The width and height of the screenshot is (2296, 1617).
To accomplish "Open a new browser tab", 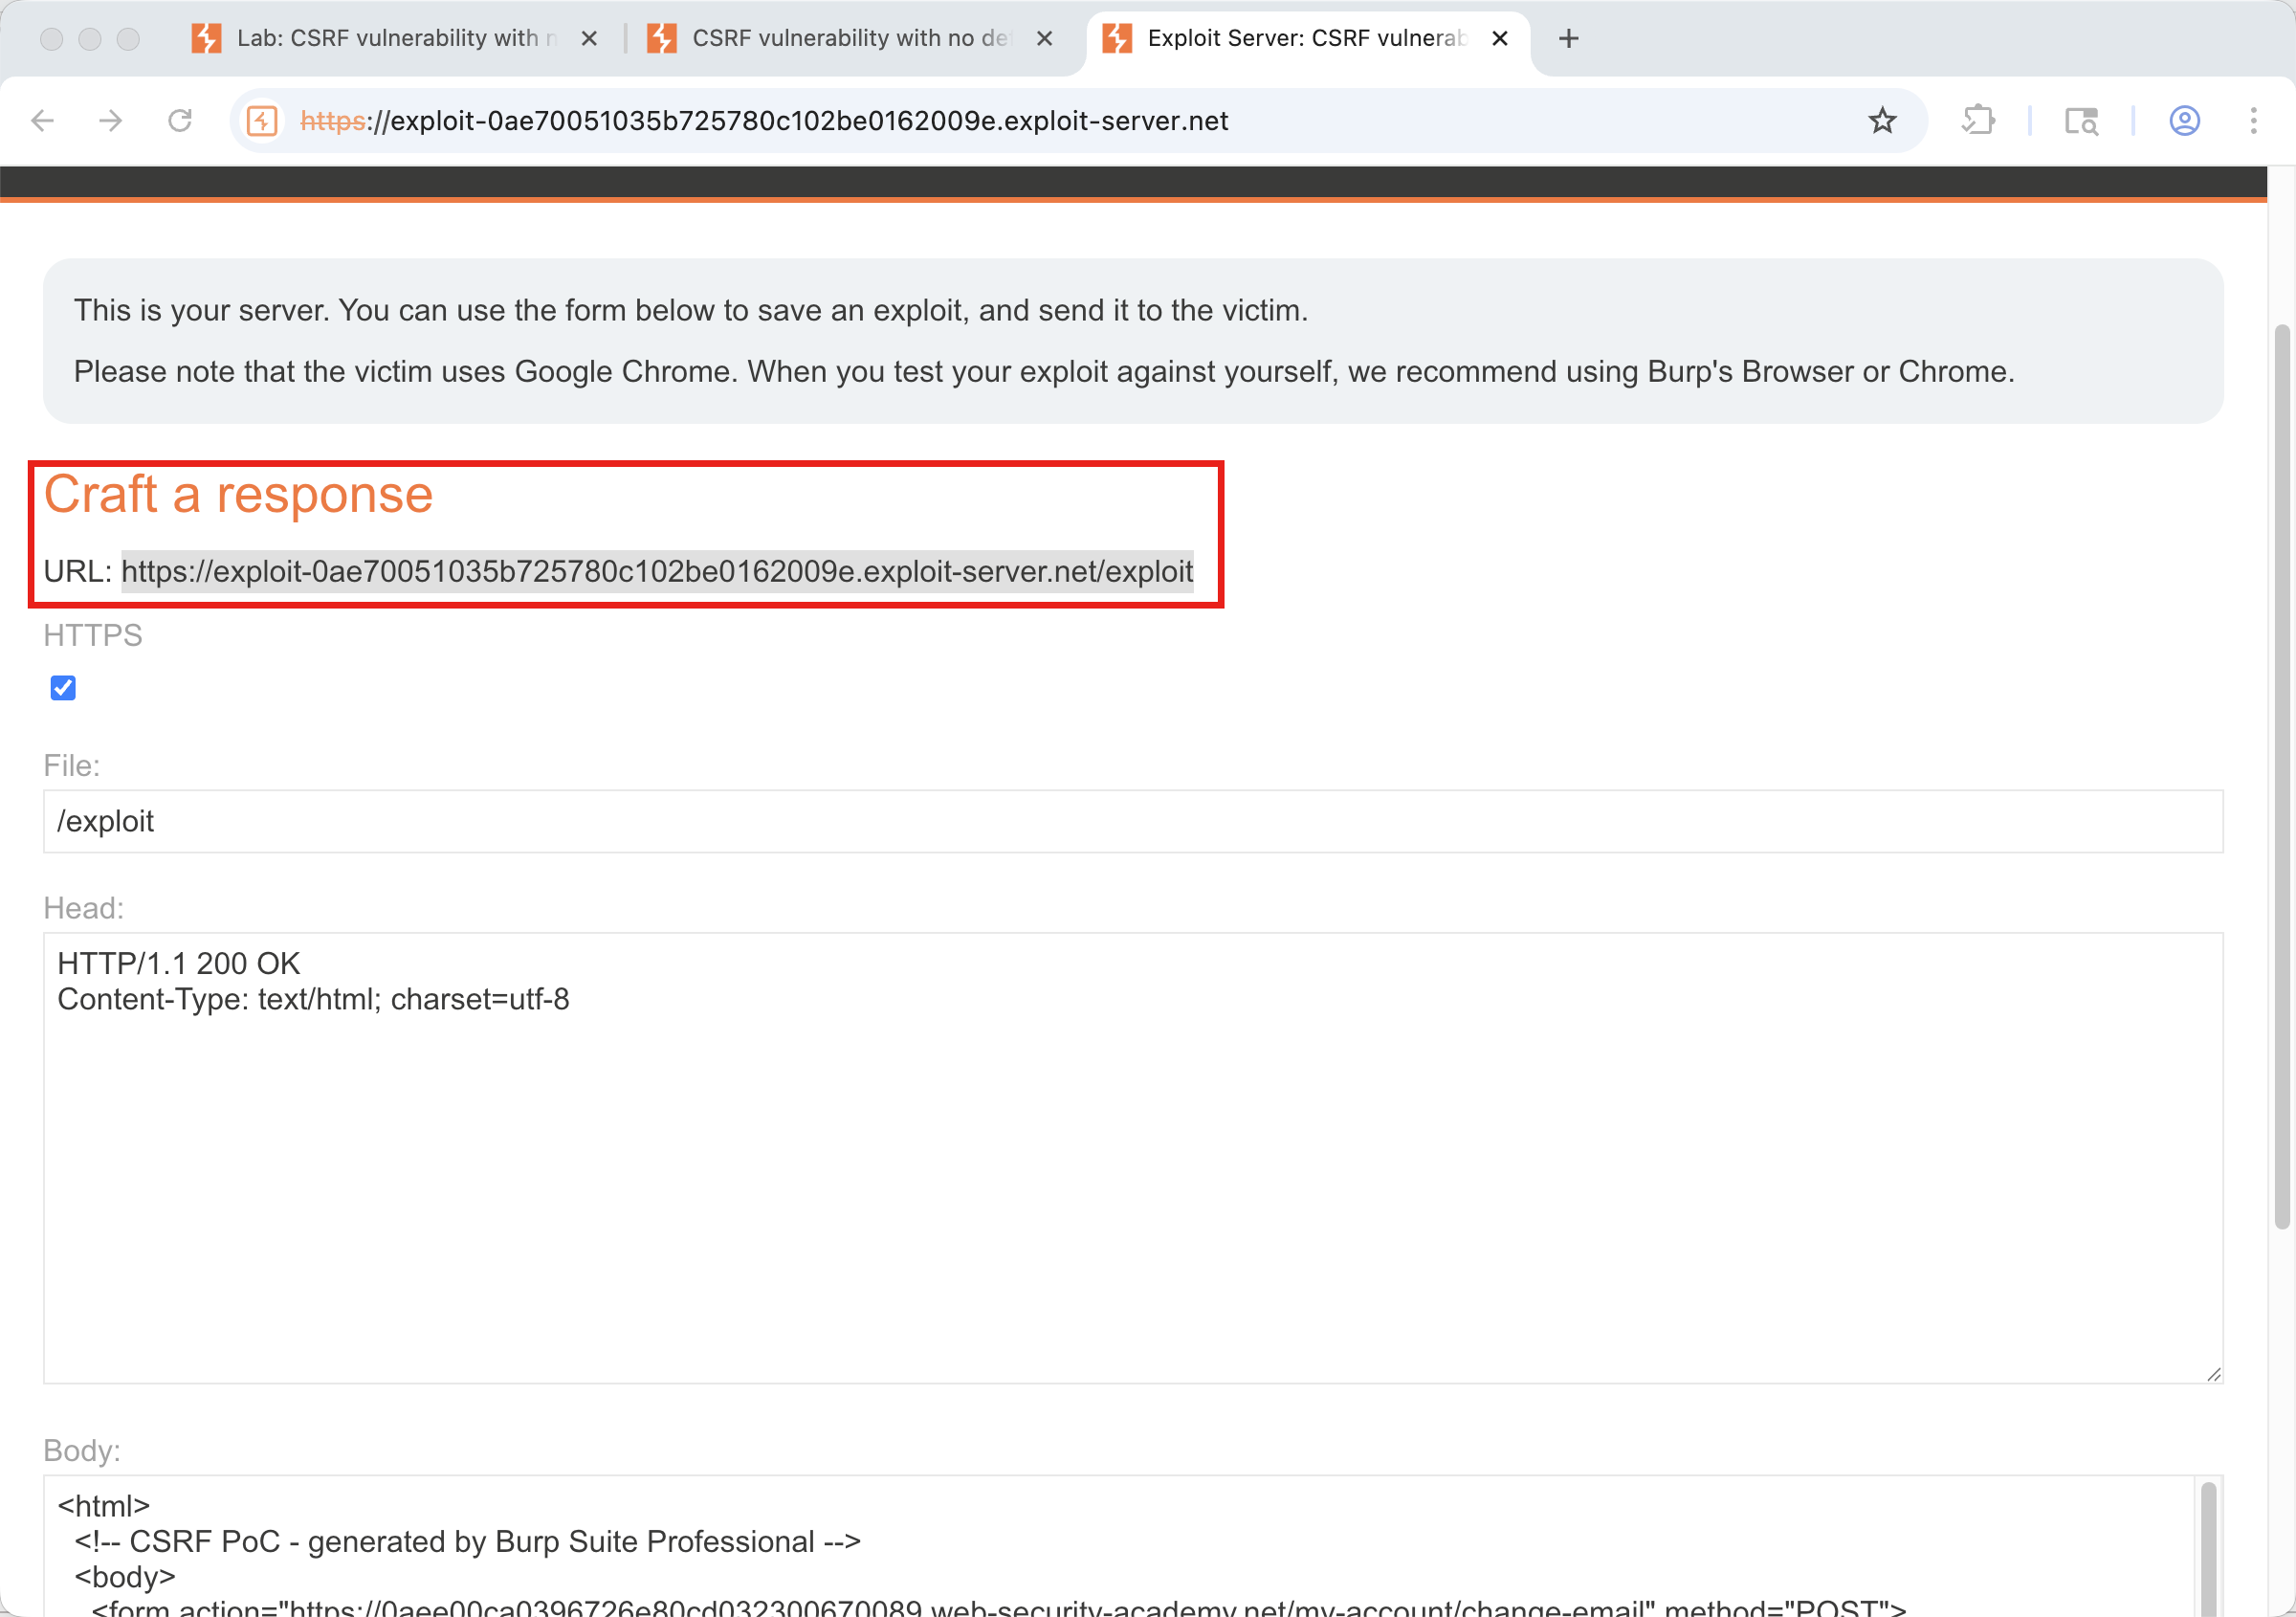I will click(x=1568, y=38).
